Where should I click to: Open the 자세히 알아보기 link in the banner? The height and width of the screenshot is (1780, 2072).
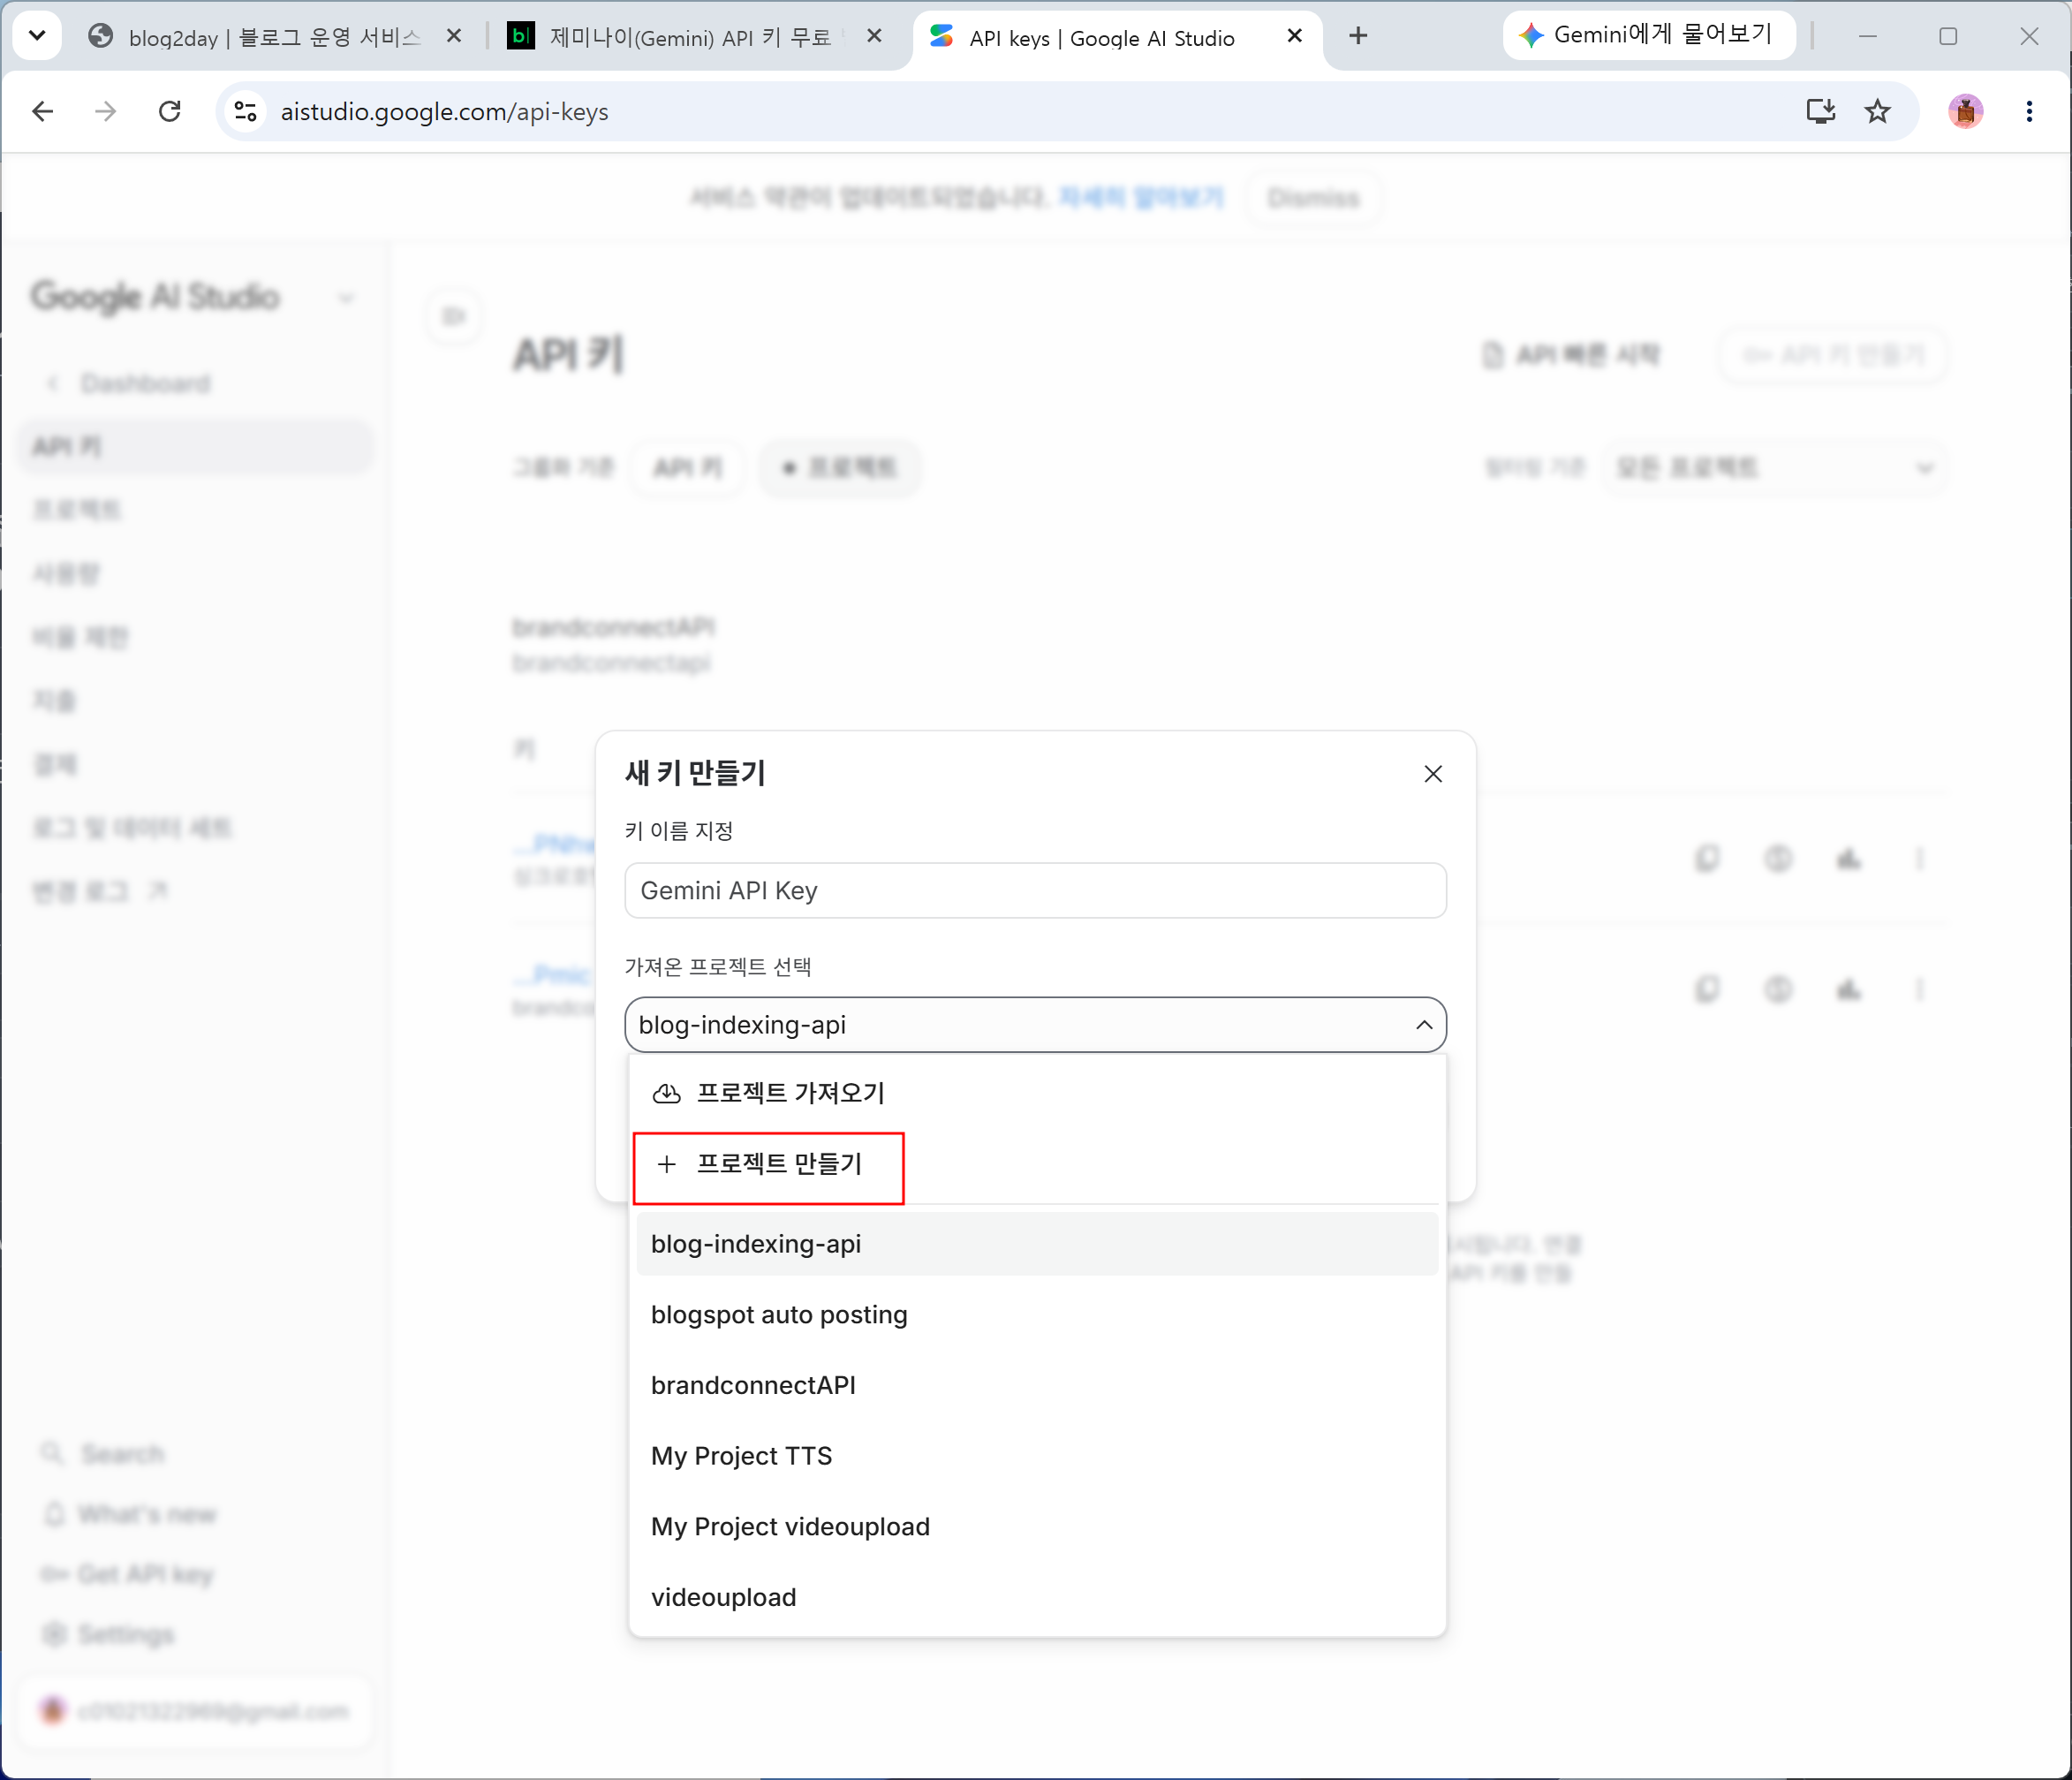(x=1141, y=197)
